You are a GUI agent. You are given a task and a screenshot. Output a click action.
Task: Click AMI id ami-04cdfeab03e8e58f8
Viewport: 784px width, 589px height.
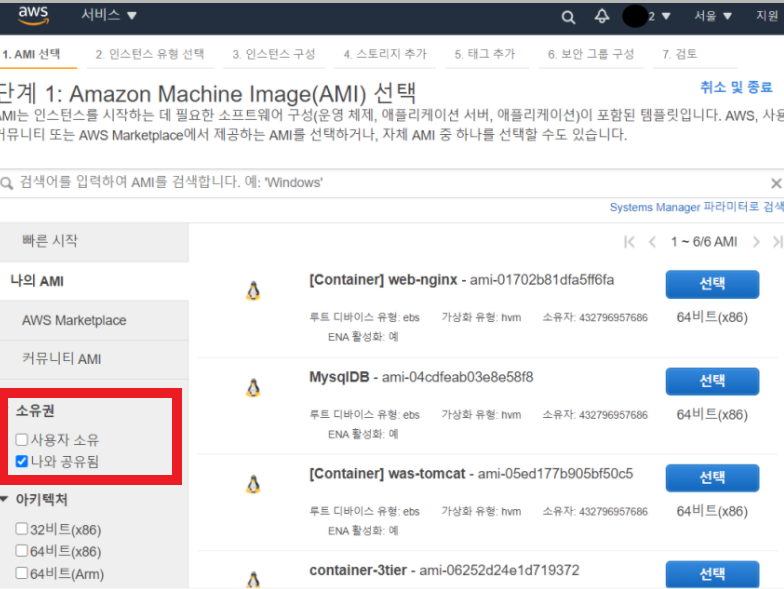point(458,377)
